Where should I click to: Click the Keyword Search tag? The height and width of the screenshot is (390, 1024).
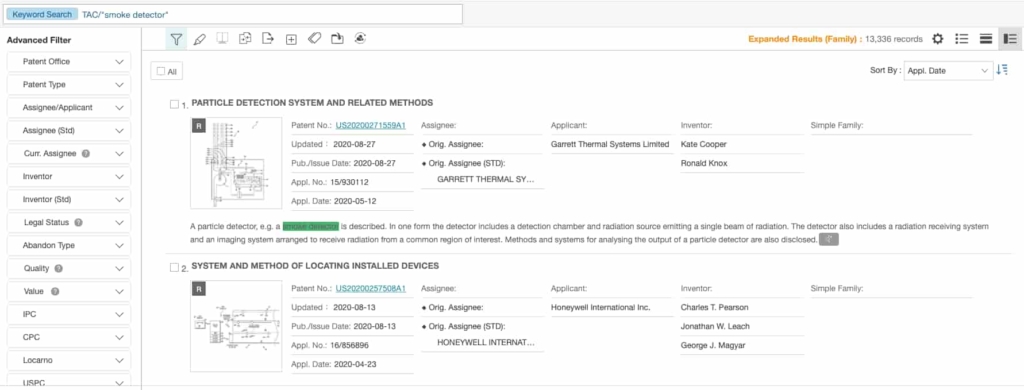click(x=42, y=14)
